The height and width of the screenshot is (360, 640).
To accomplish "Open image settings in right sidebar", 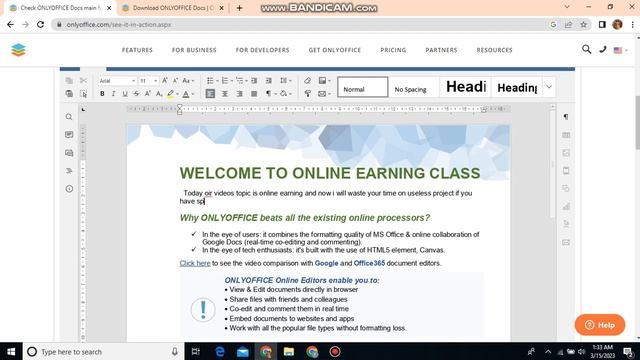I will click(566, 153).
